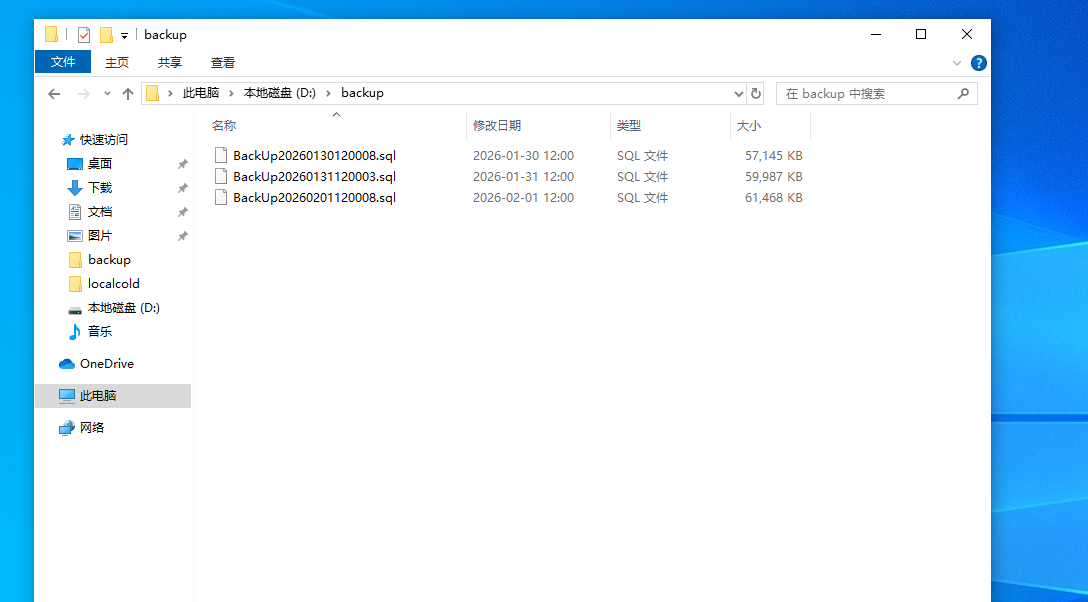Click the New Folder icon in title bar

[106, 35]
